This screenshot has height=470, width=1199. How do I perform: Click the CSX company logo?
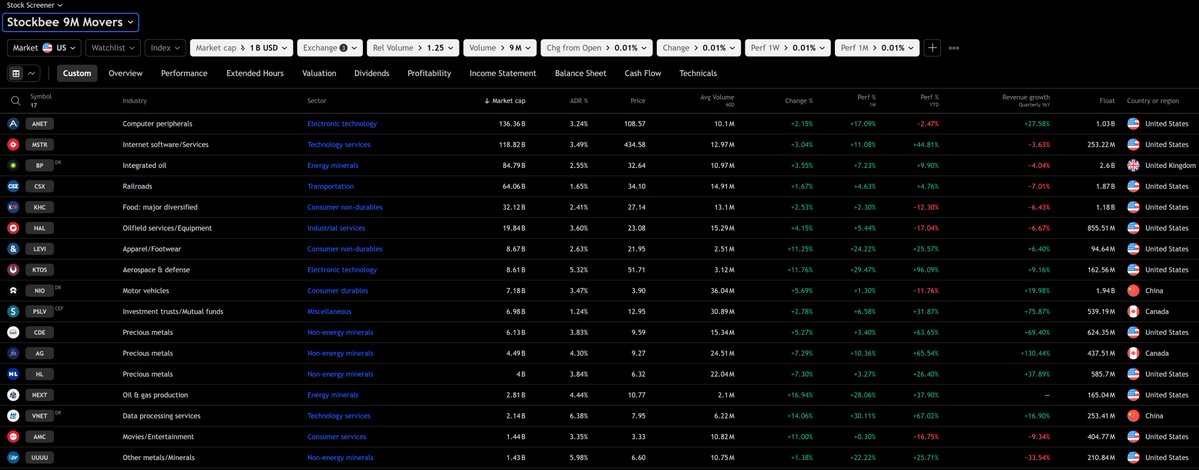coord(13,186)
